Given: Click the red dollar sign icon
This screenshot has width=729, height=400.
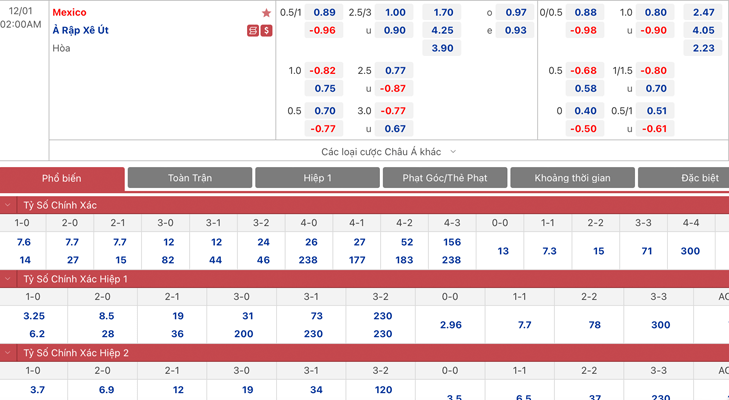Looking at the screenshot, I should (x=267, y=31).
